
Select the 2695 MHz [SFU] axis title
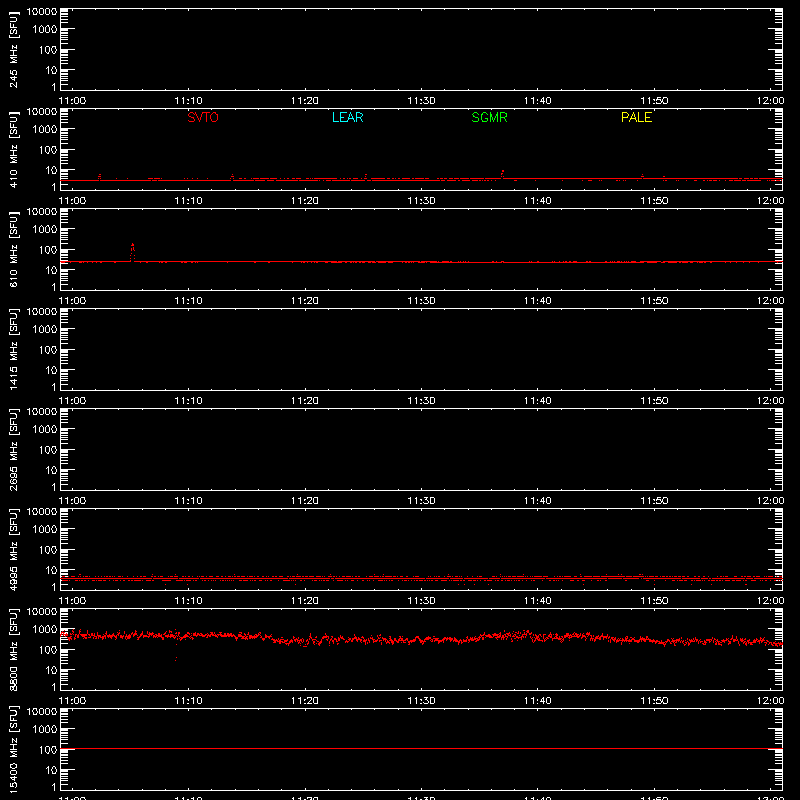tap(13, 449)
